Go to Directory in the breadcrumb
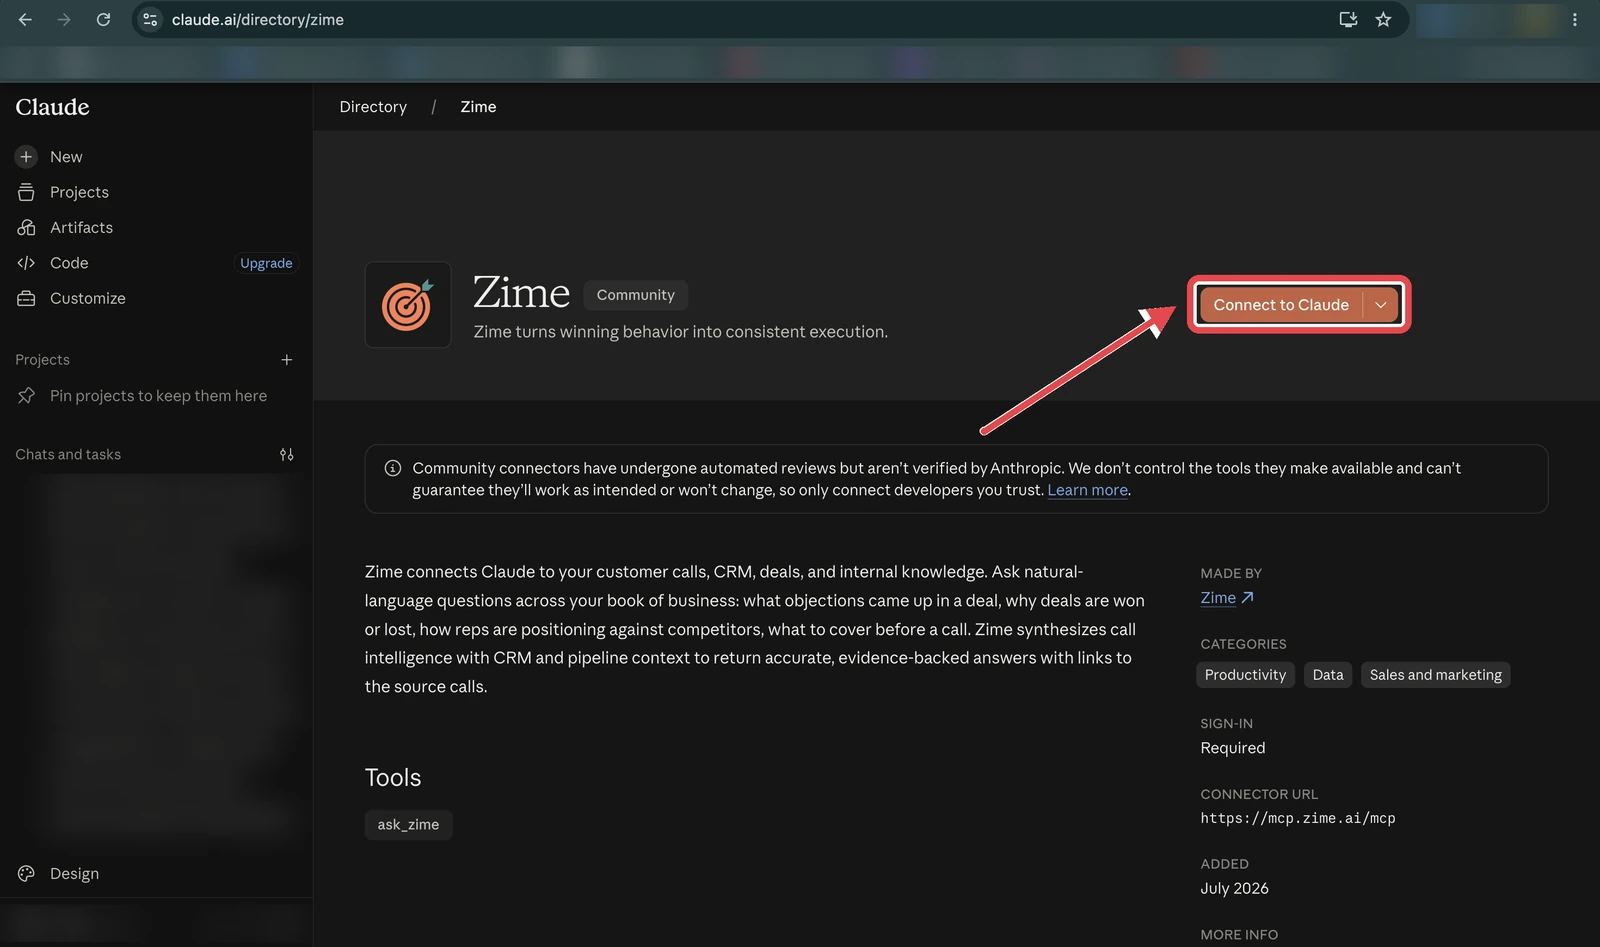This screenshot has height=947, width=1600. click(373, 107)
